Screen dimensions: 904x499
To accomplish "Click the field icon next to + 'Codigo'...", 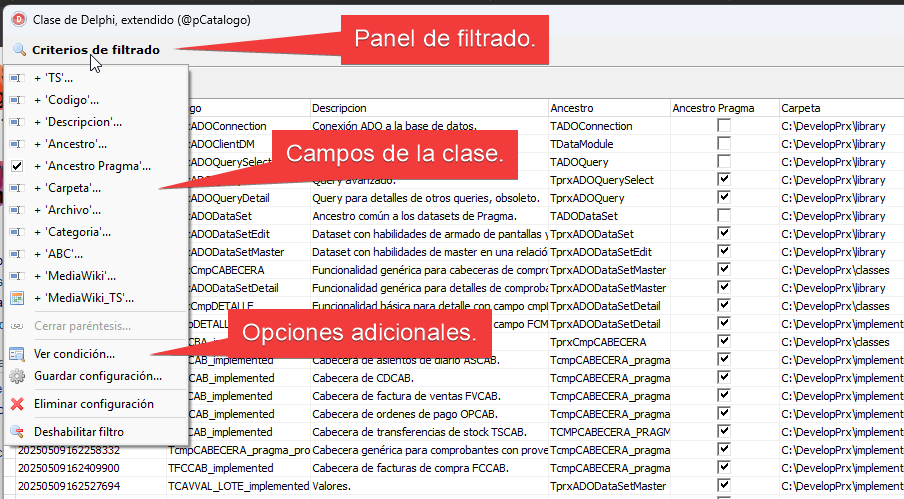I will (x=17, y=100).
